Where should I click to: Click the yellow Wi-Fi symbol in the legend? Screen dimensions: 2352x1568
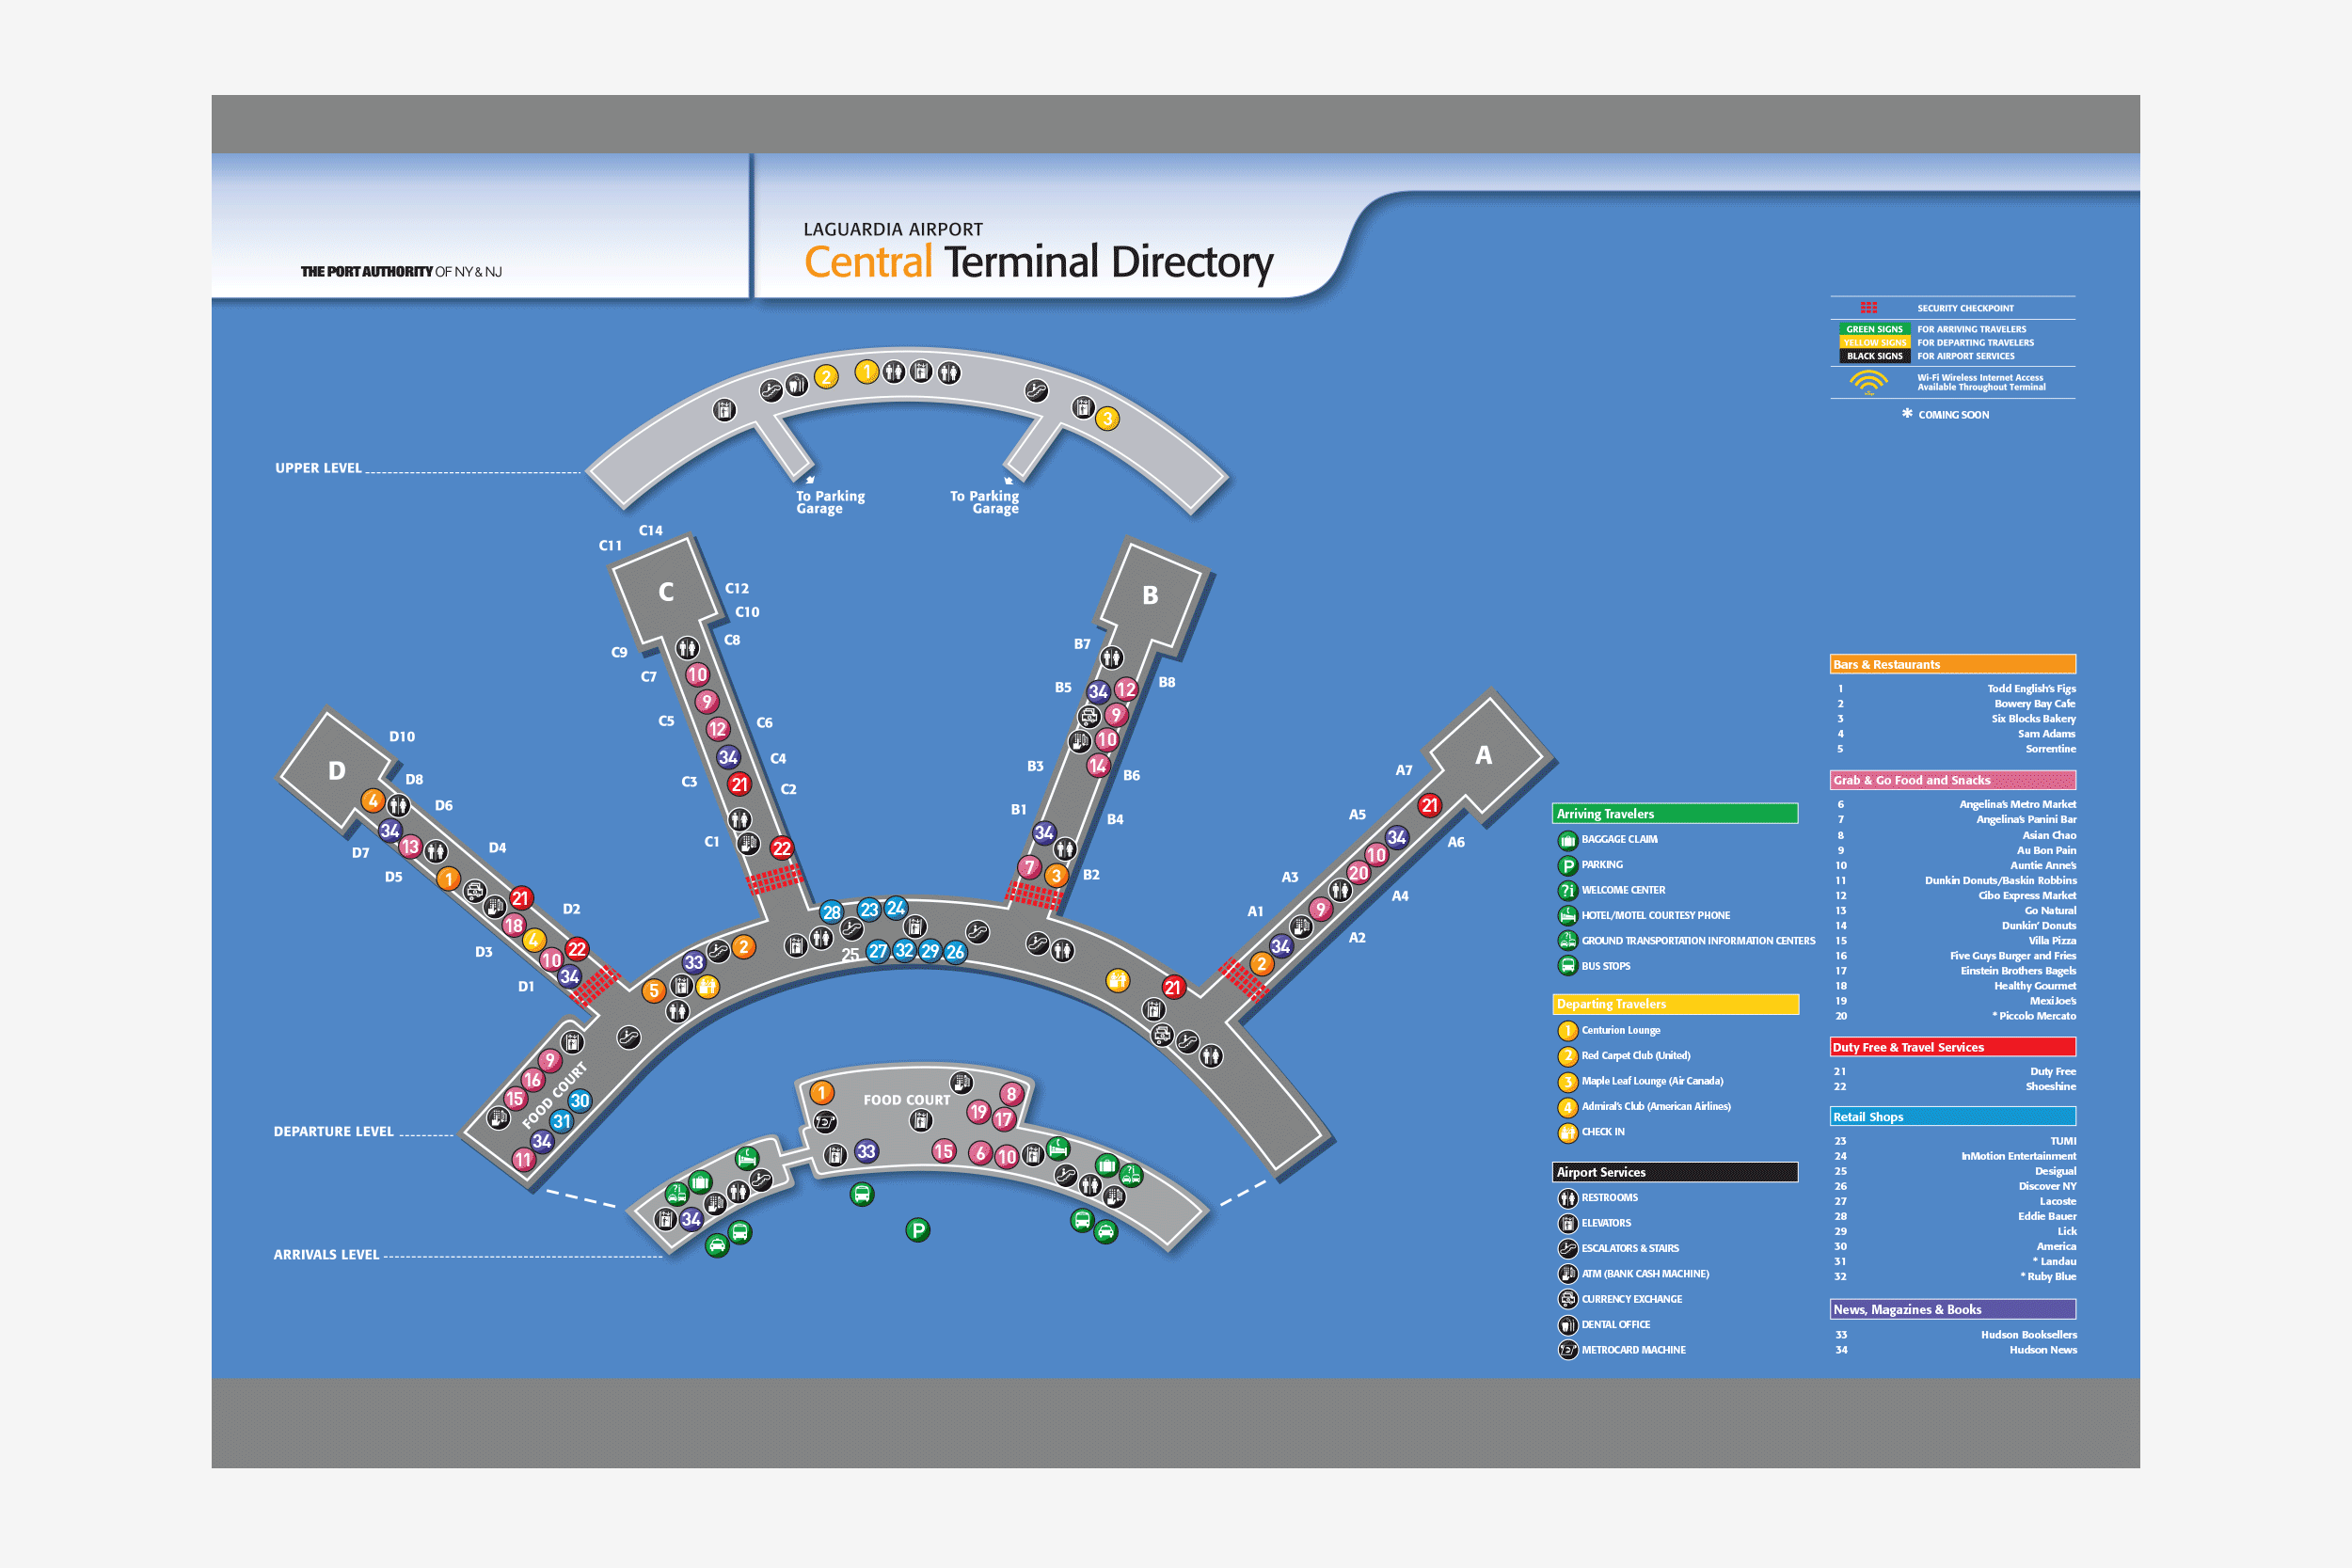[1868, 382]
